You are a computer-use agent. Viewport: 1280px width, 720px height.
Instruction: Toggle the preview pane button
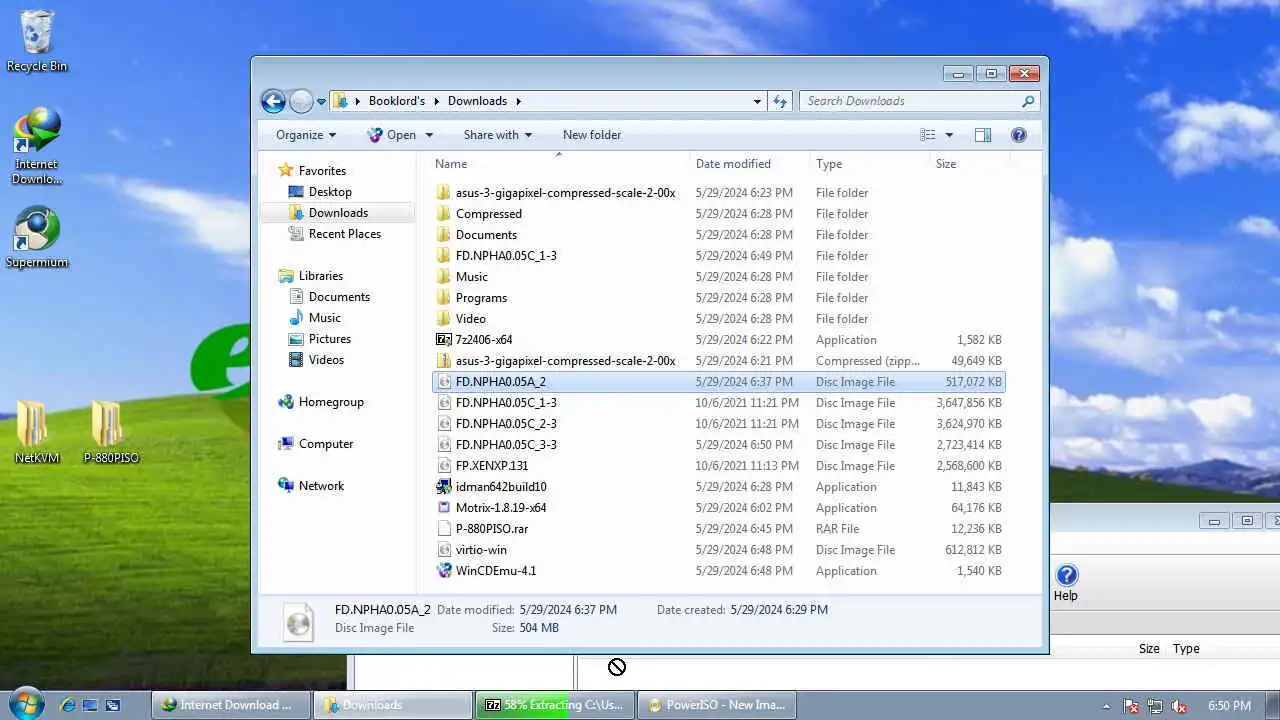(983, 135)
